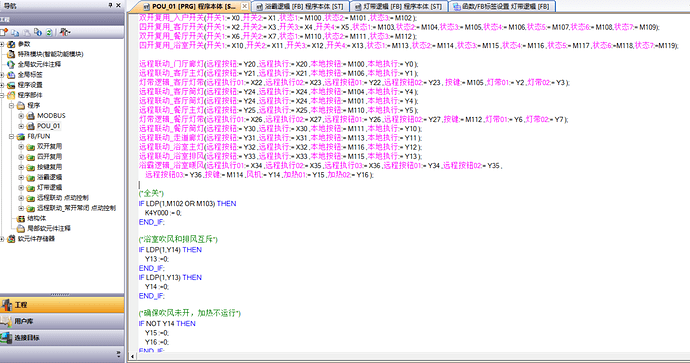Switch to the 浴霸逻辑 [FB] 程序本体 tab
The image size is (690, 363).
point(300,7)
